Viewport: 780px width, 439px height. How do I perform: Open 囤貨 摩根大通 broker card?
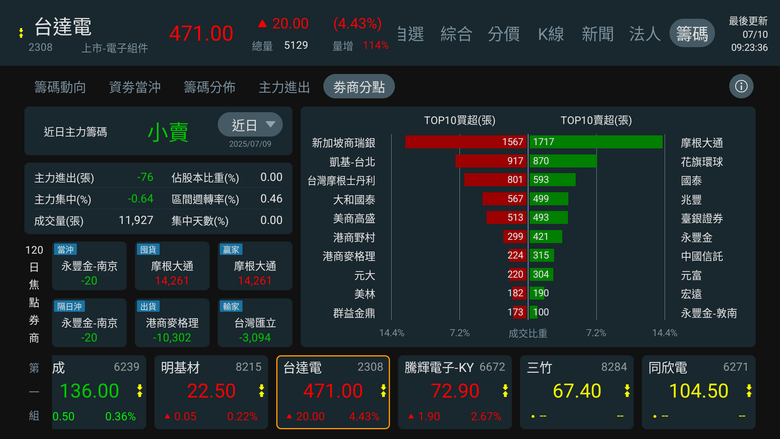172,266
